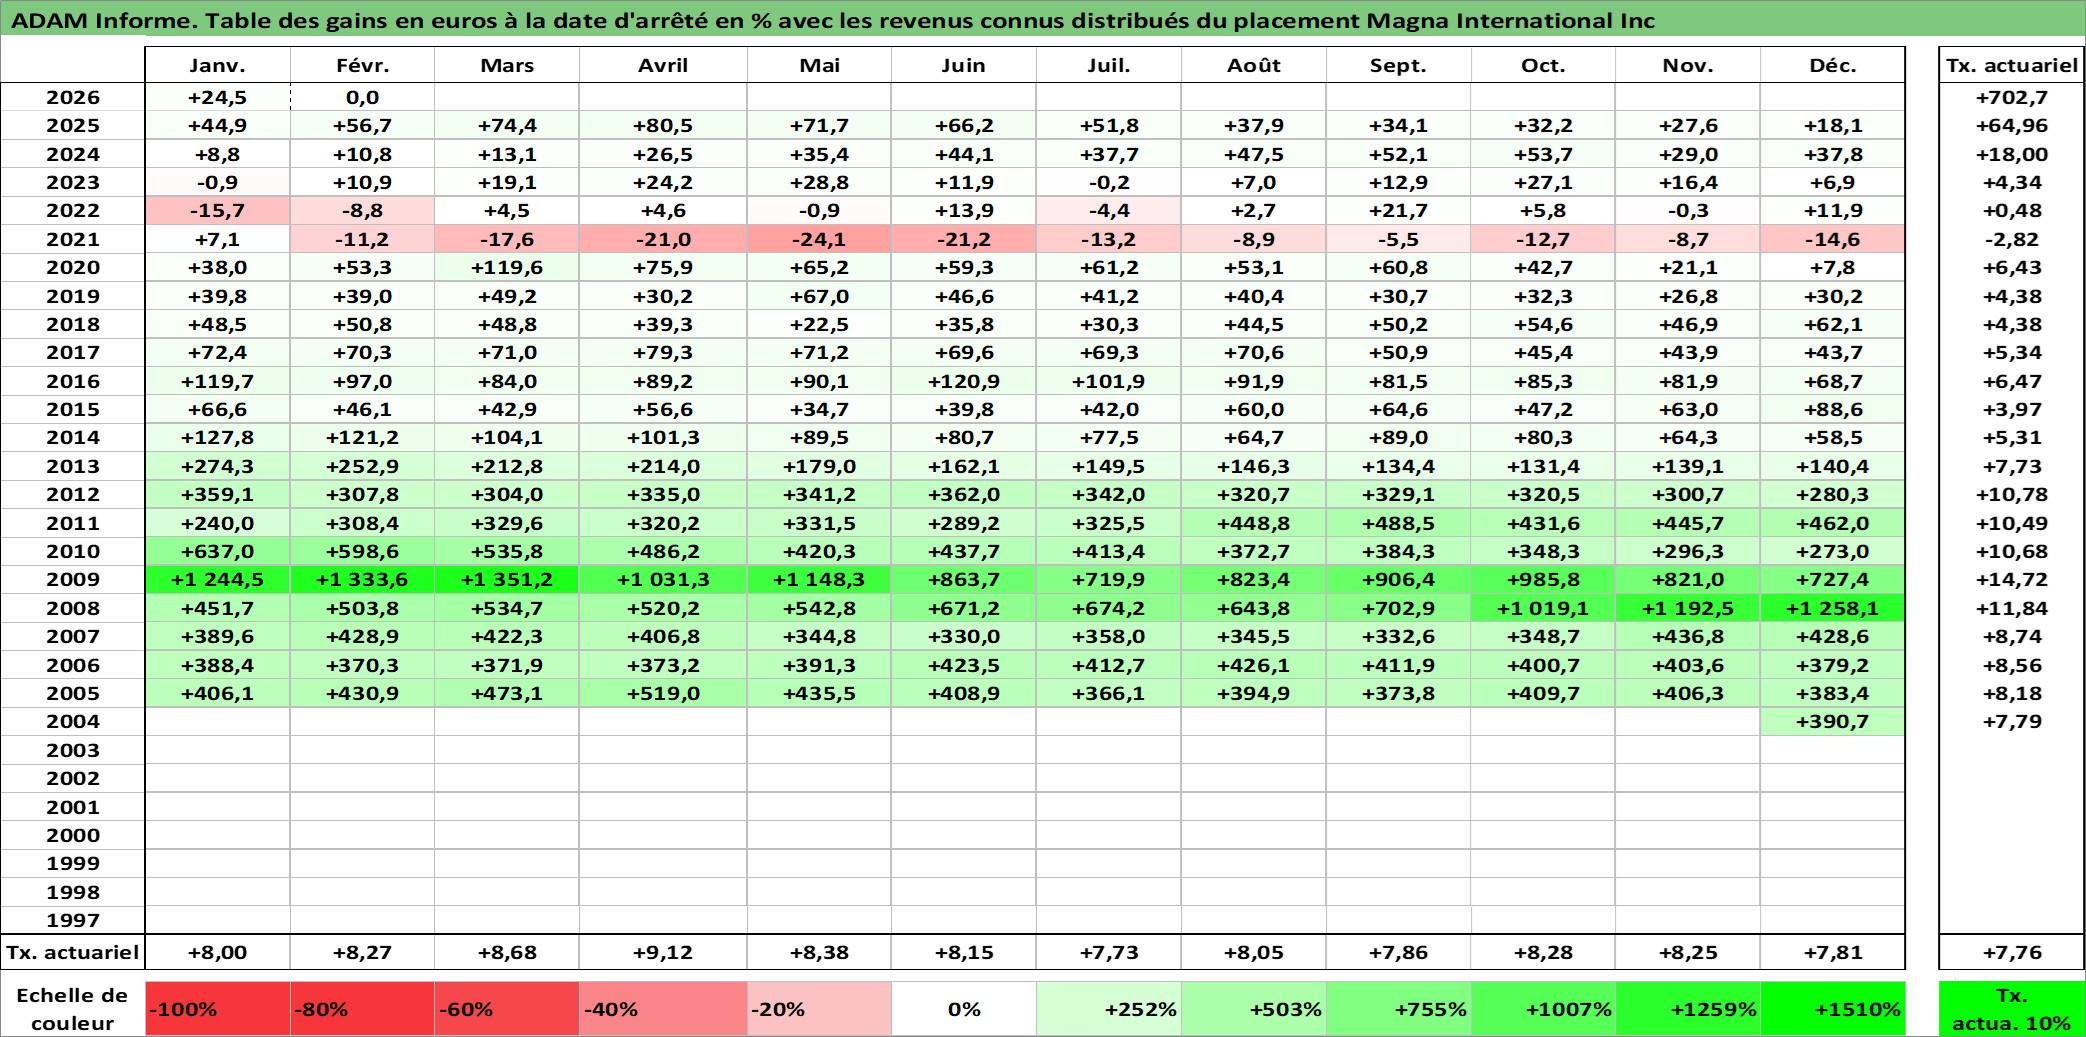Click the Tx. actua. 10% green box
The height and width of the screenshot is (1037, 2086).
(2011, 1009)
